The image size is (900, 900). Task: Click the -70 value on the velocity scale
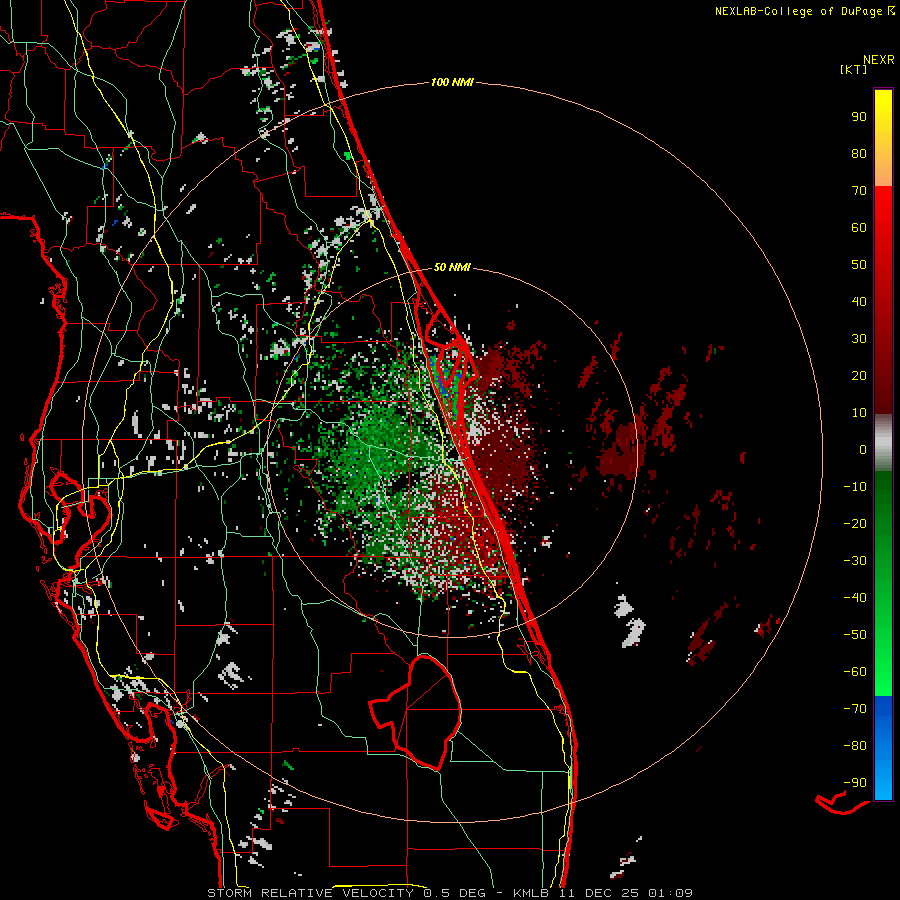pyautogui.click(x=855, y=709)
